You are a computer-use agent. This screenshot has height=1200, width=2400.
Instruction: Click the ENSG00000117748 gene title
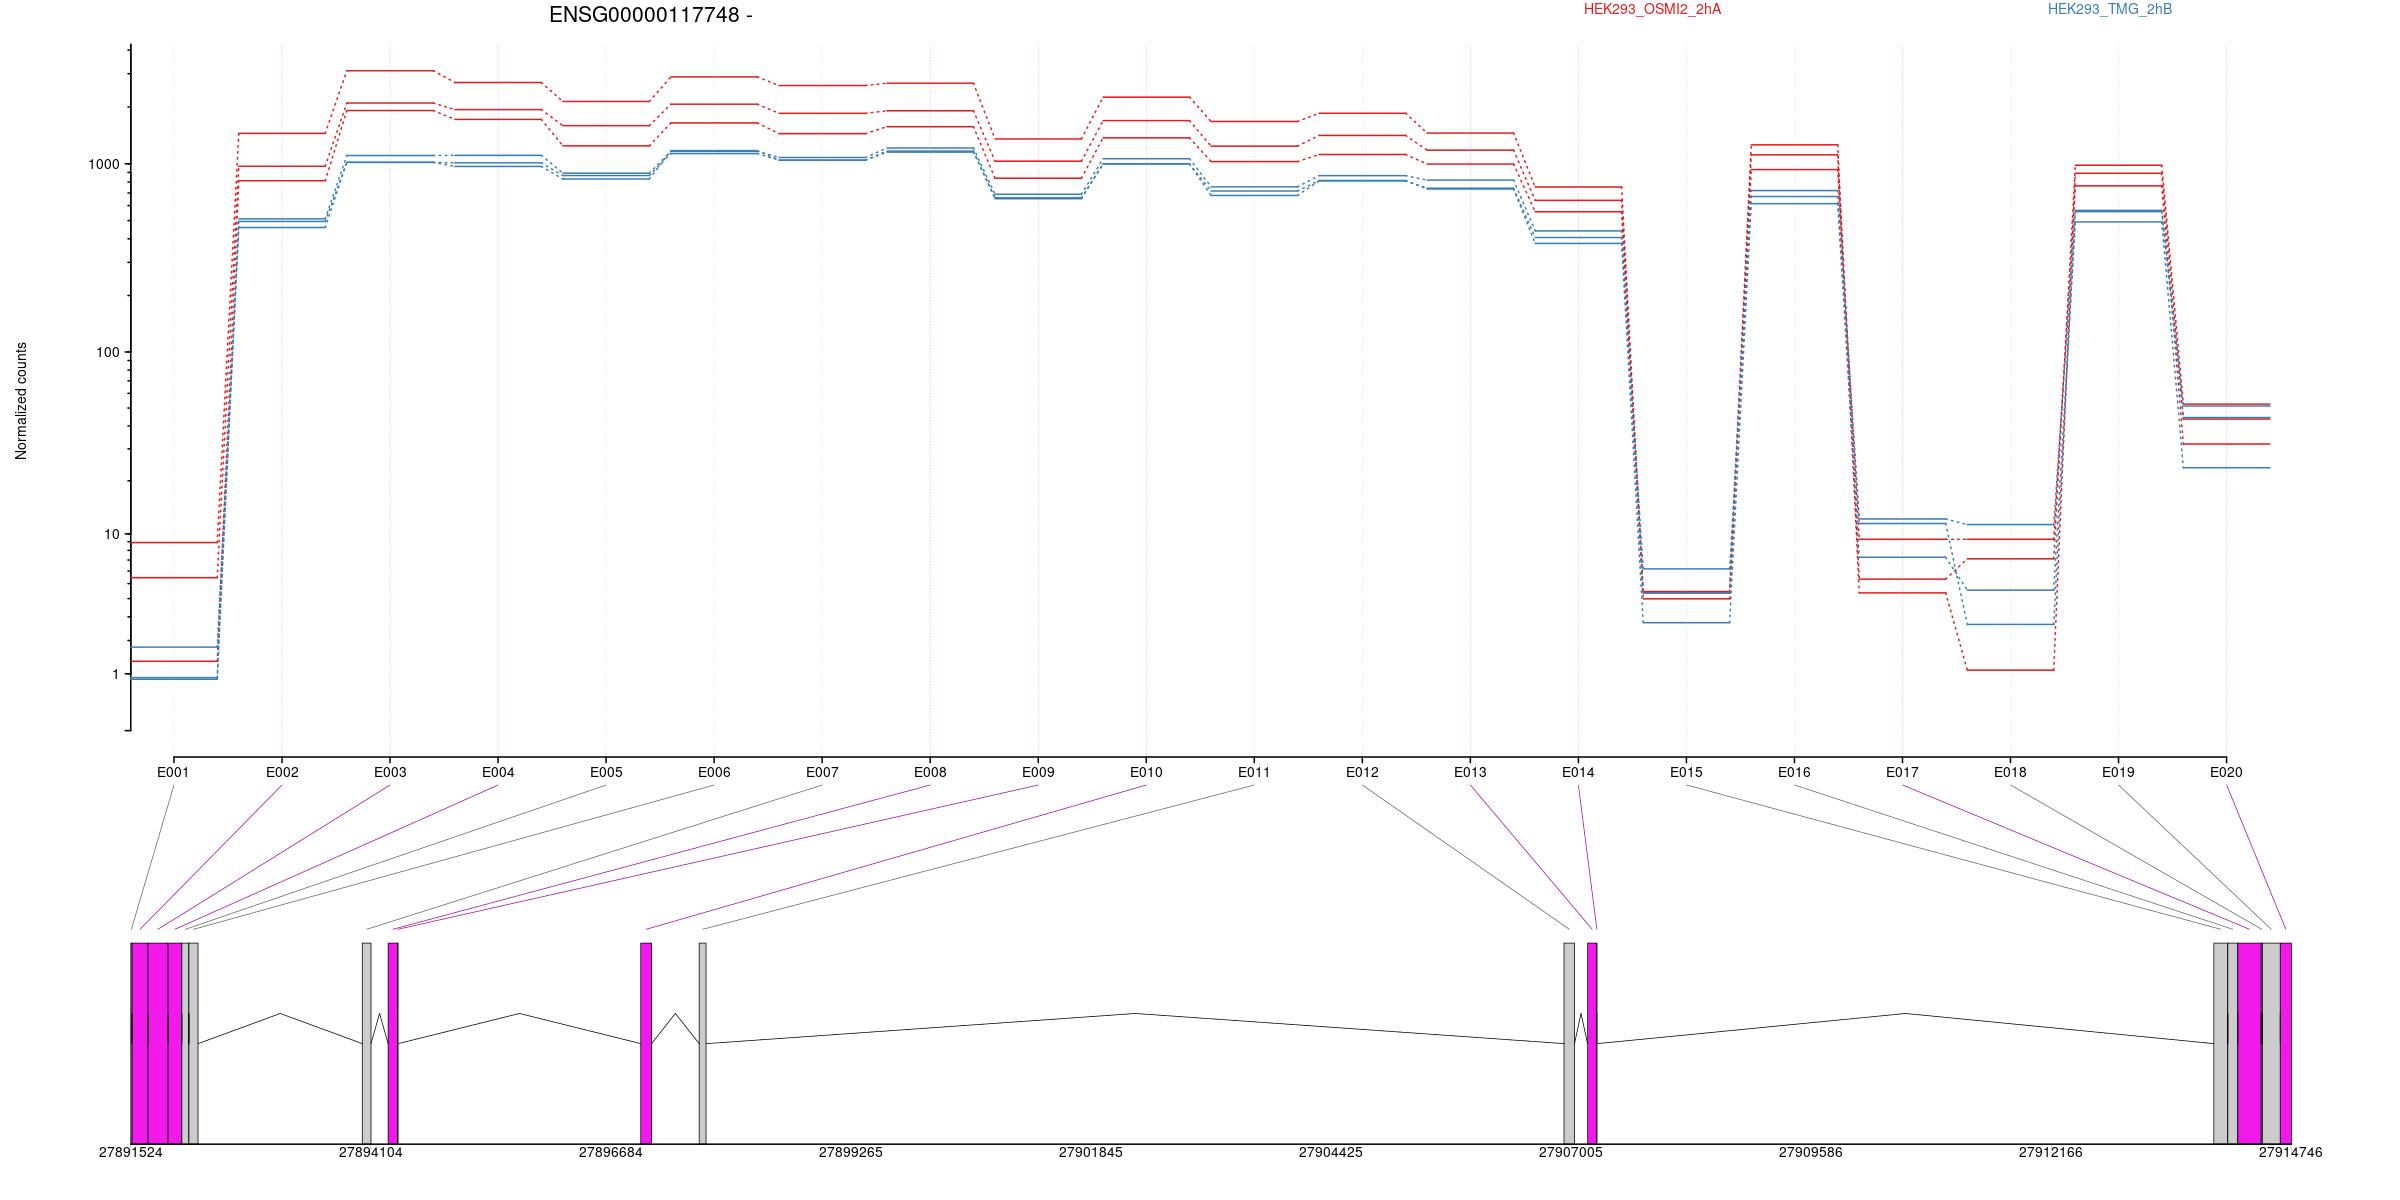(x=650, y=15)
